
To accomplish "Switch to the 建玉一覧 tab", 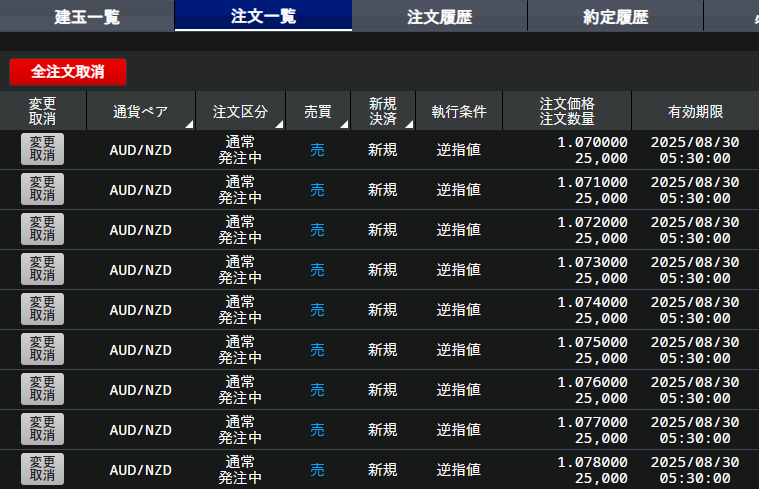I will [x=87, y=16].
